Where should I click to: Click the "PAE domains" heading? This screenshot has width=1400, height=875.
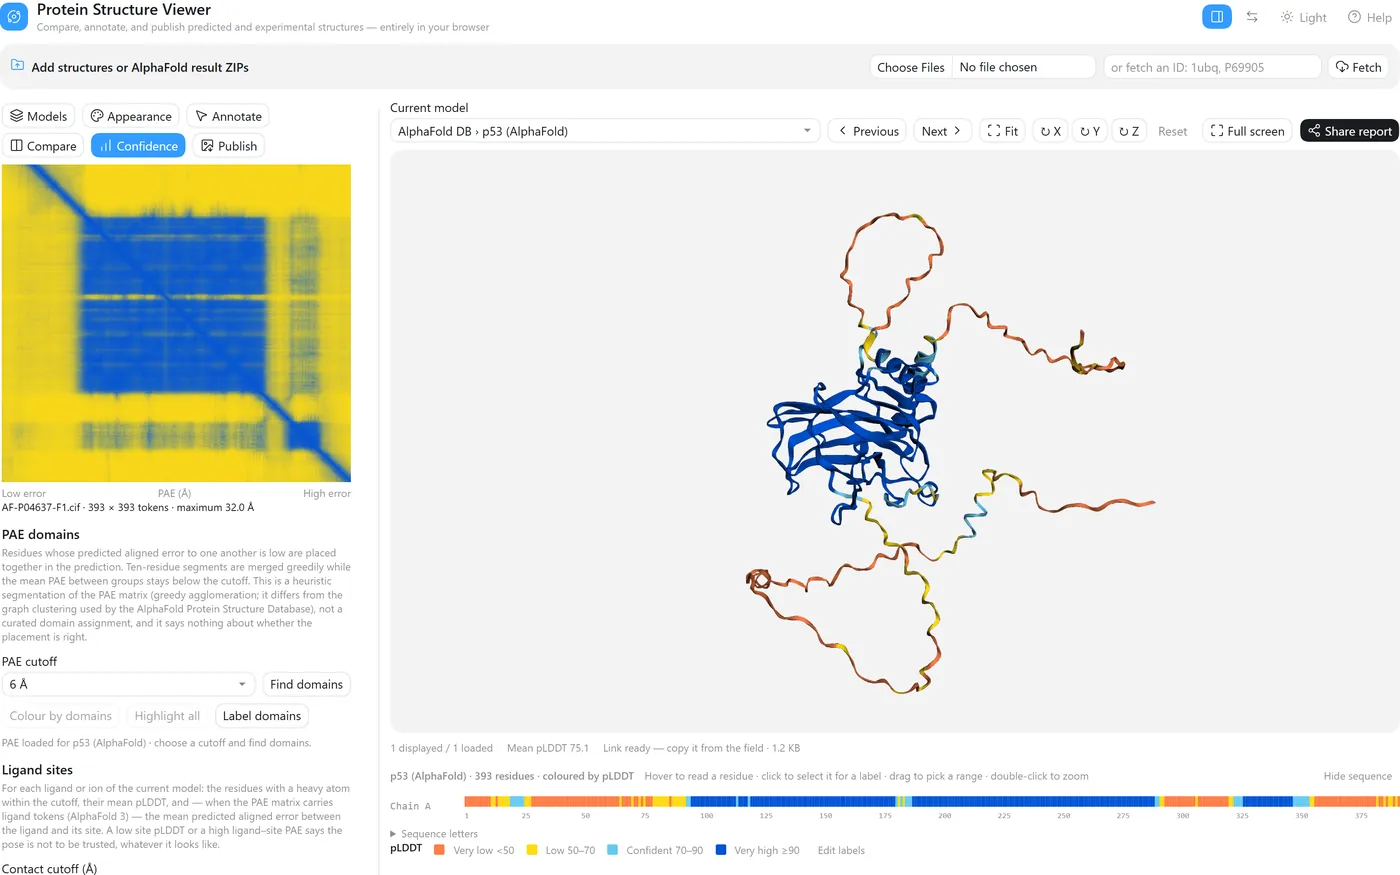click(41, 534)
